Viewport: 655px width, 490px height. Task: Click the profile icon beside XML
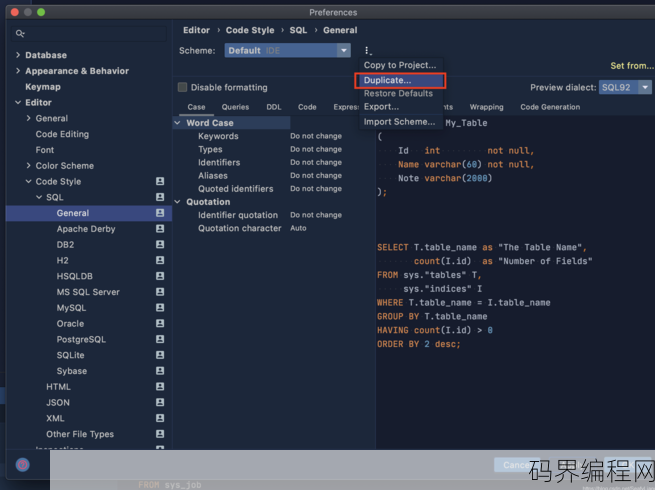pyautogui.click(x=160, y=418)
